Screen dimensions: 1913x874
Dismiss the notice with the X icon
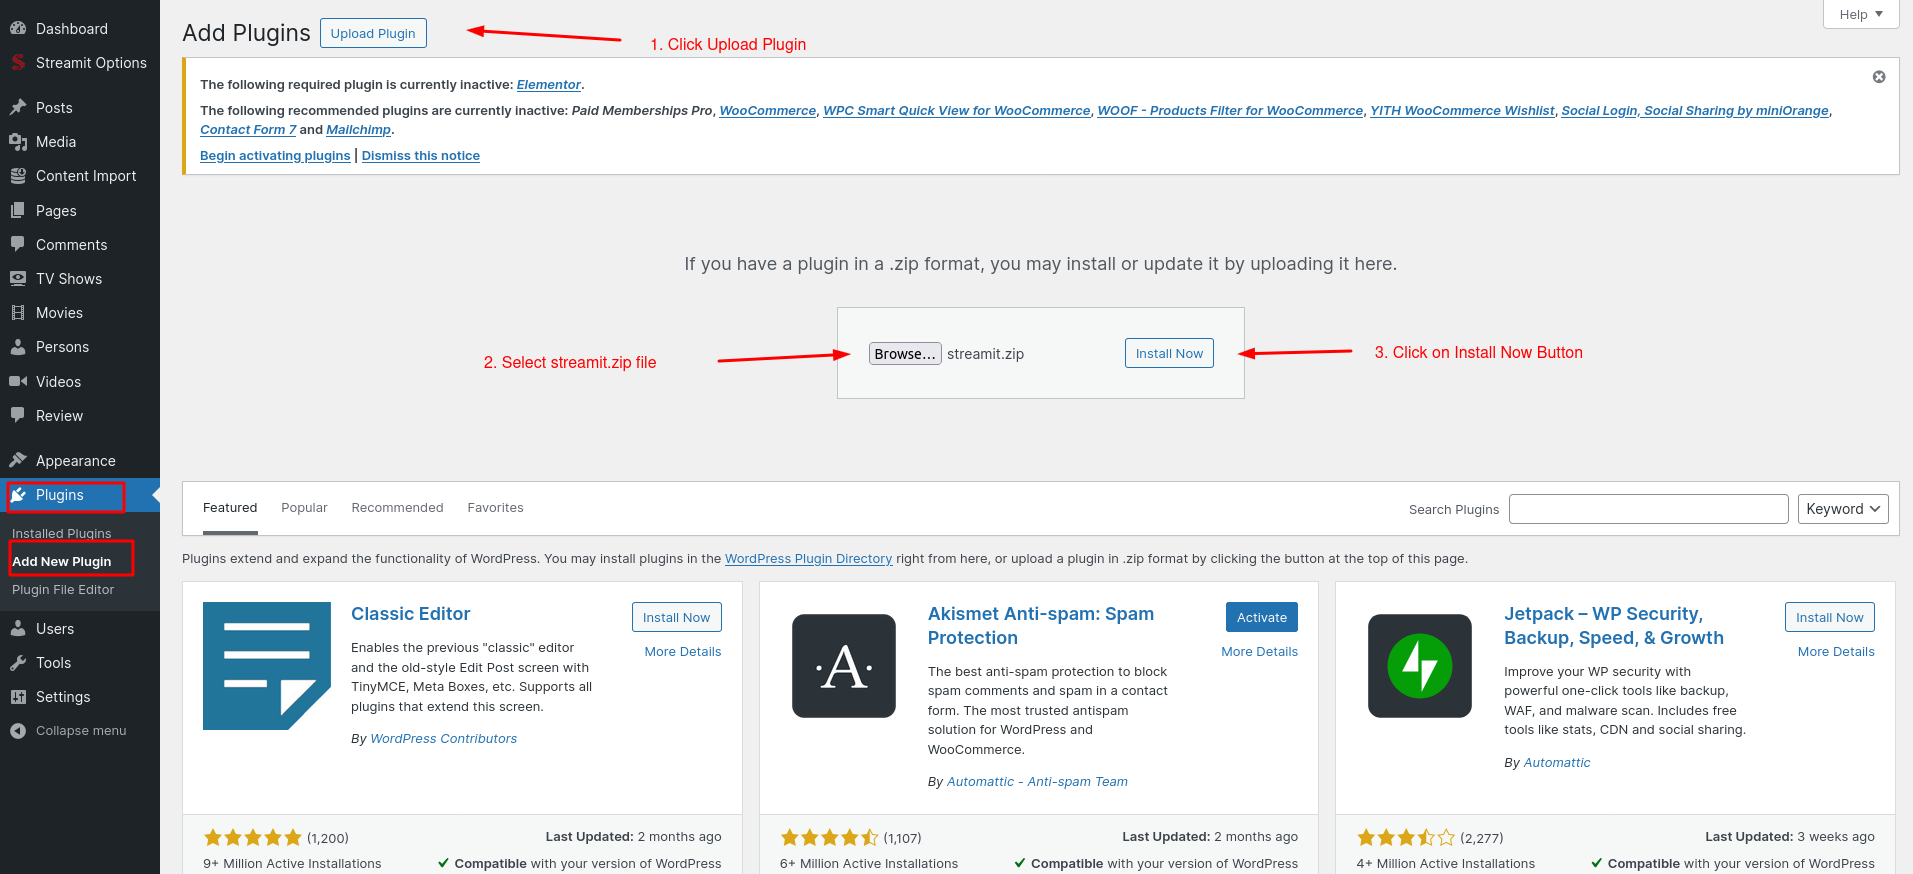coord(1879,77)
